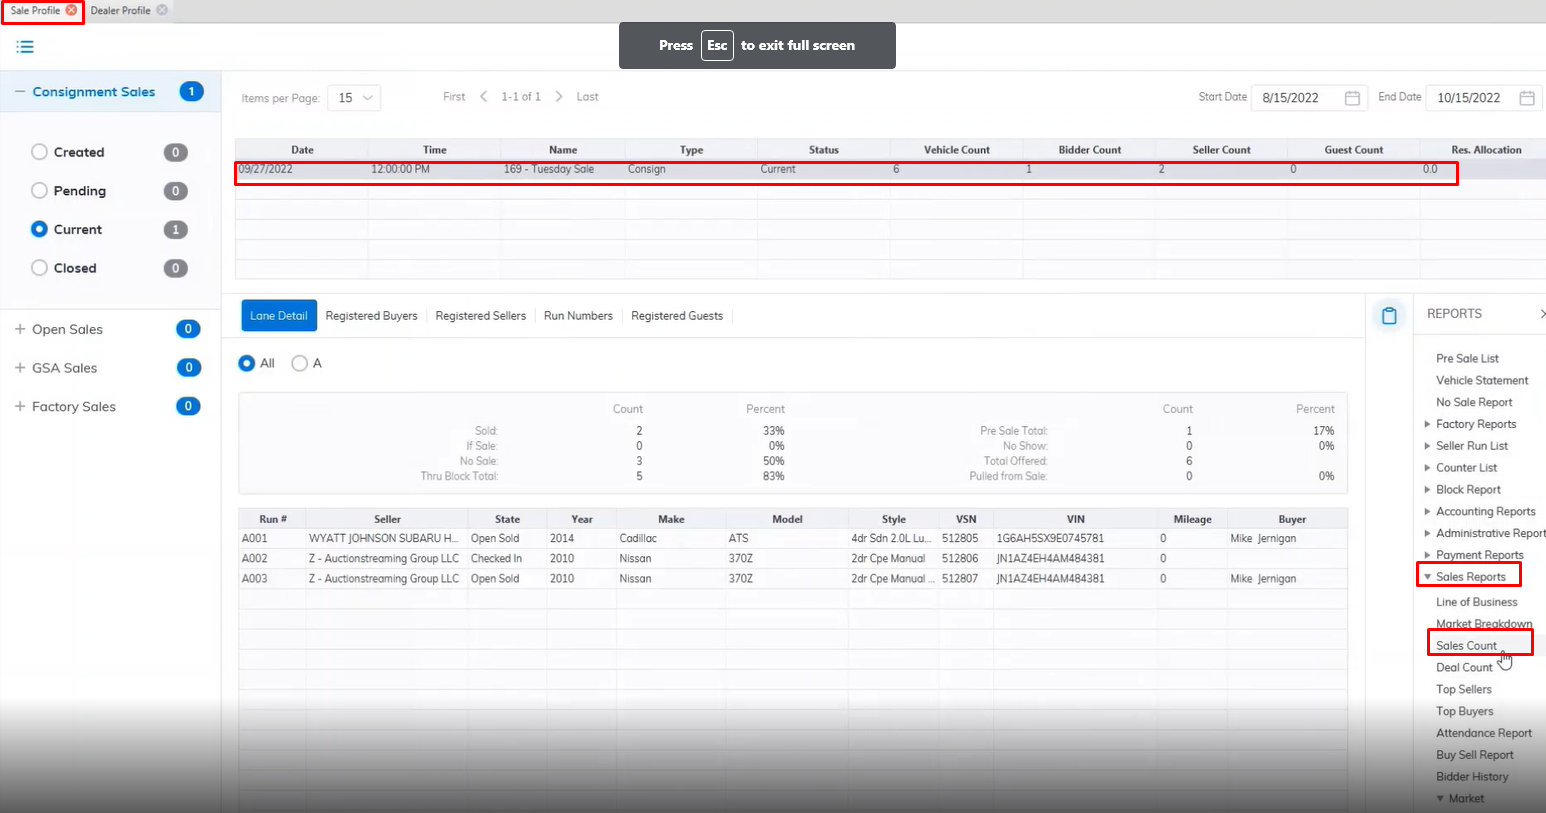Open the Pre Sale List report
Image resolution: width=1546 pixels, height=813 pixels.
1467,359
